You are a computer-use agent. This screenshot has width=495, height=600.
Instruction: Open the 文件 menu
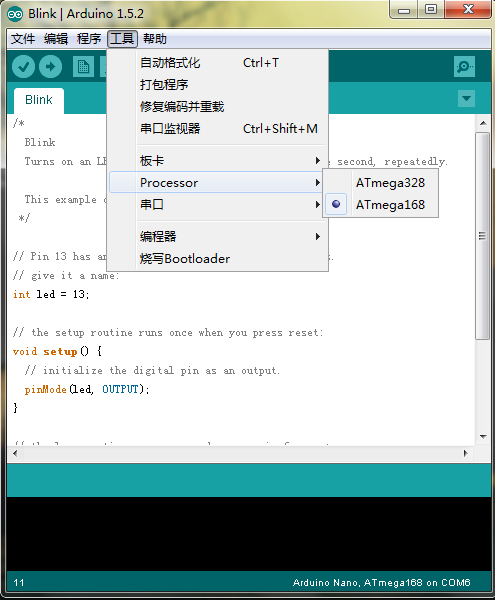[23, 39]
